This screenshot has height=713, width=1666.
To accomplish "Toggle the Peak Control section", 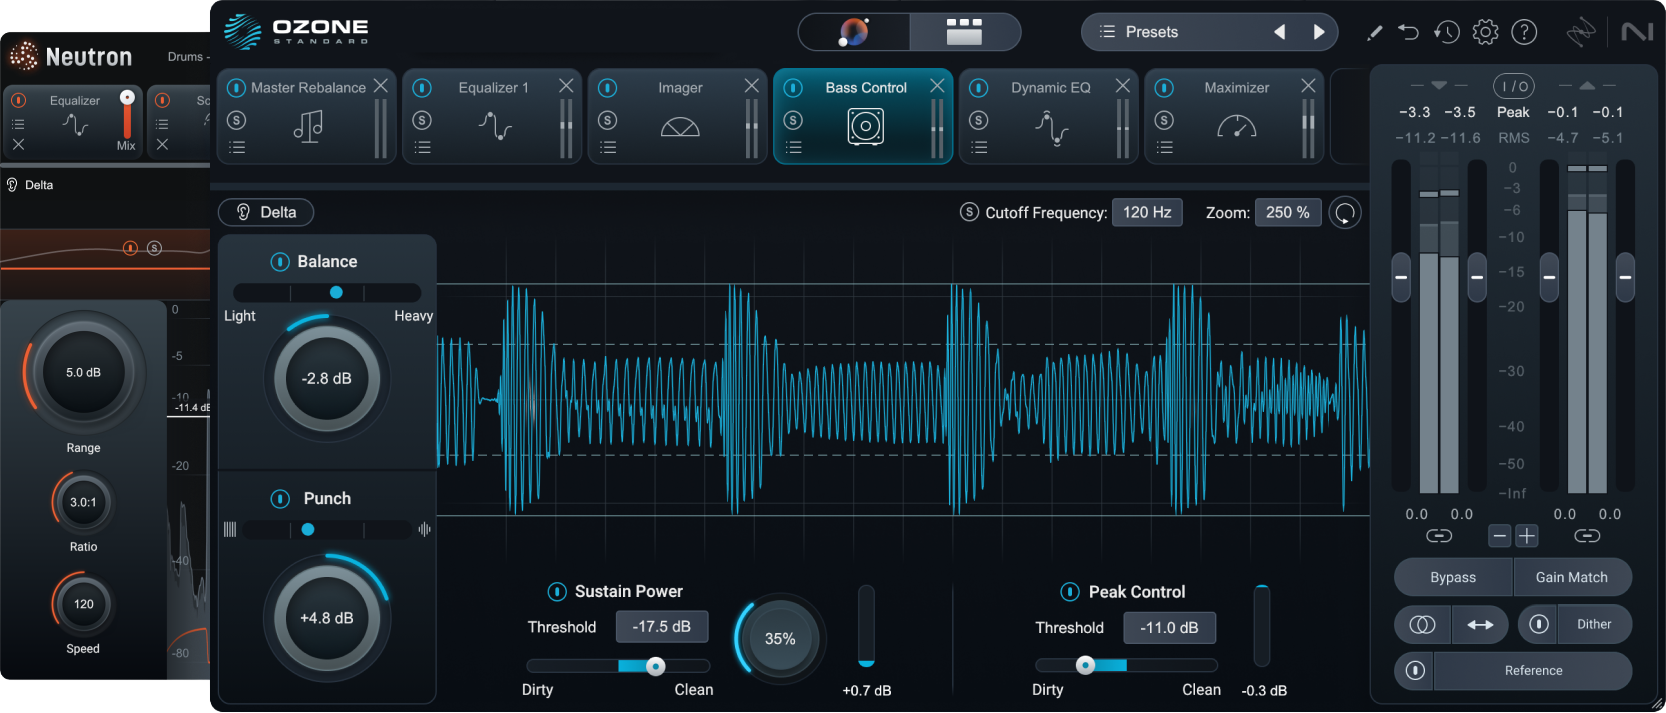I will click(x=1070, y=592).
